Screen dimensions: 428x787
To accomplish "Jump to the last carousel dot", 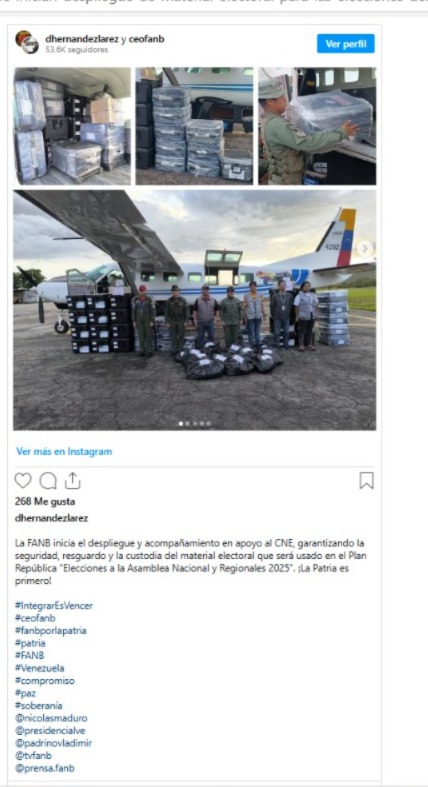I will point(208,424).
